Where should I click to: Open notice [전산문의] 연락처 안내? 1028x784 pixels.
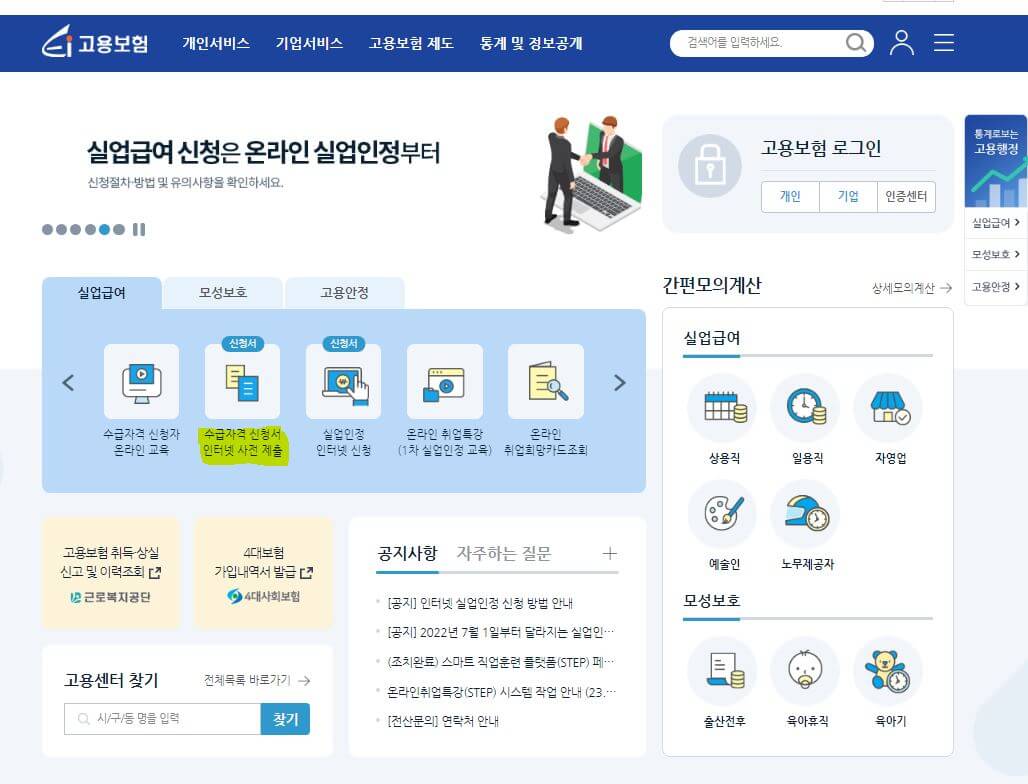pyautogui.click(x=443, y=721)
